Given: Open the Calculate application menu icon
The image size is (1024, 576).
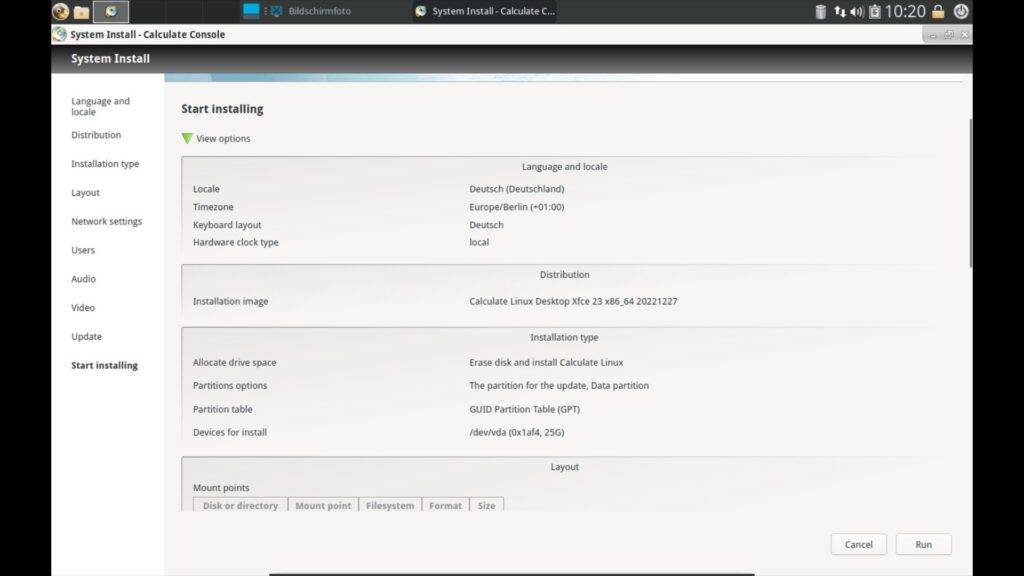Looking at the screenshot, I should coord(60,11).
